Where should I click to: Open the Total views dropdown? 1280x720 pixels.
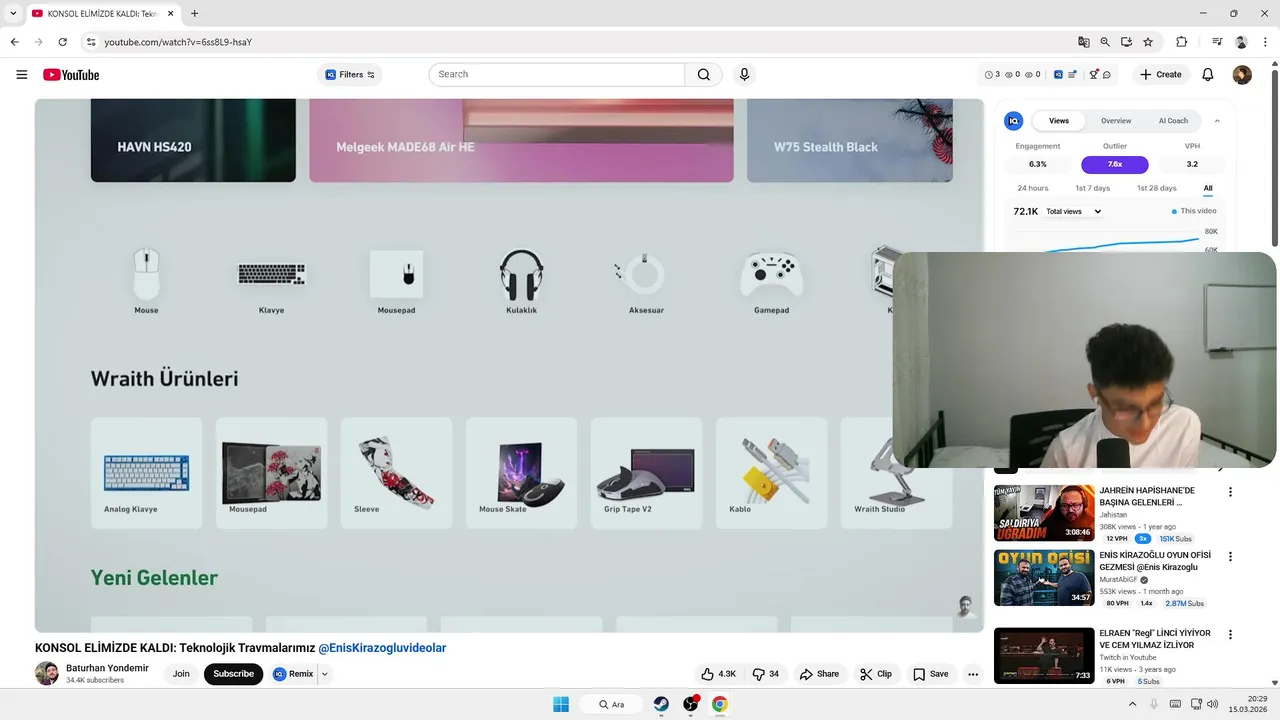pyautogui.click(x=1073, y=211)
